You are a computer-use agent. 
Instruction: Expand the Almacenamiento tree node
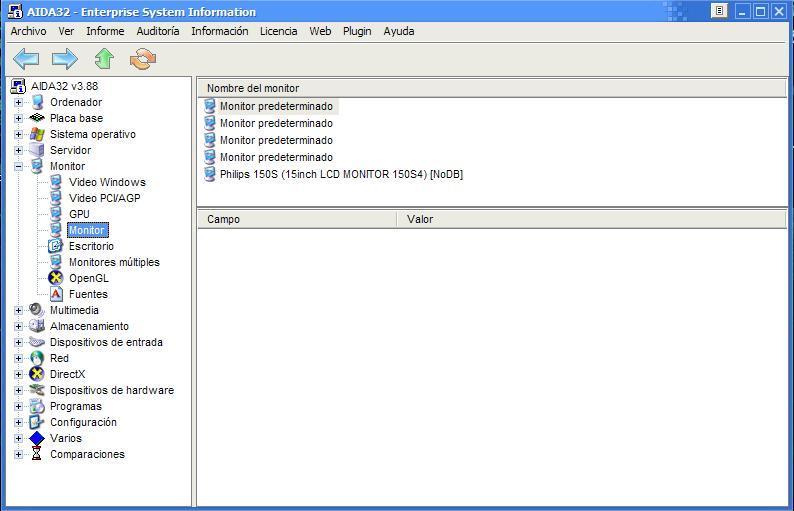[x=18, y=326]
